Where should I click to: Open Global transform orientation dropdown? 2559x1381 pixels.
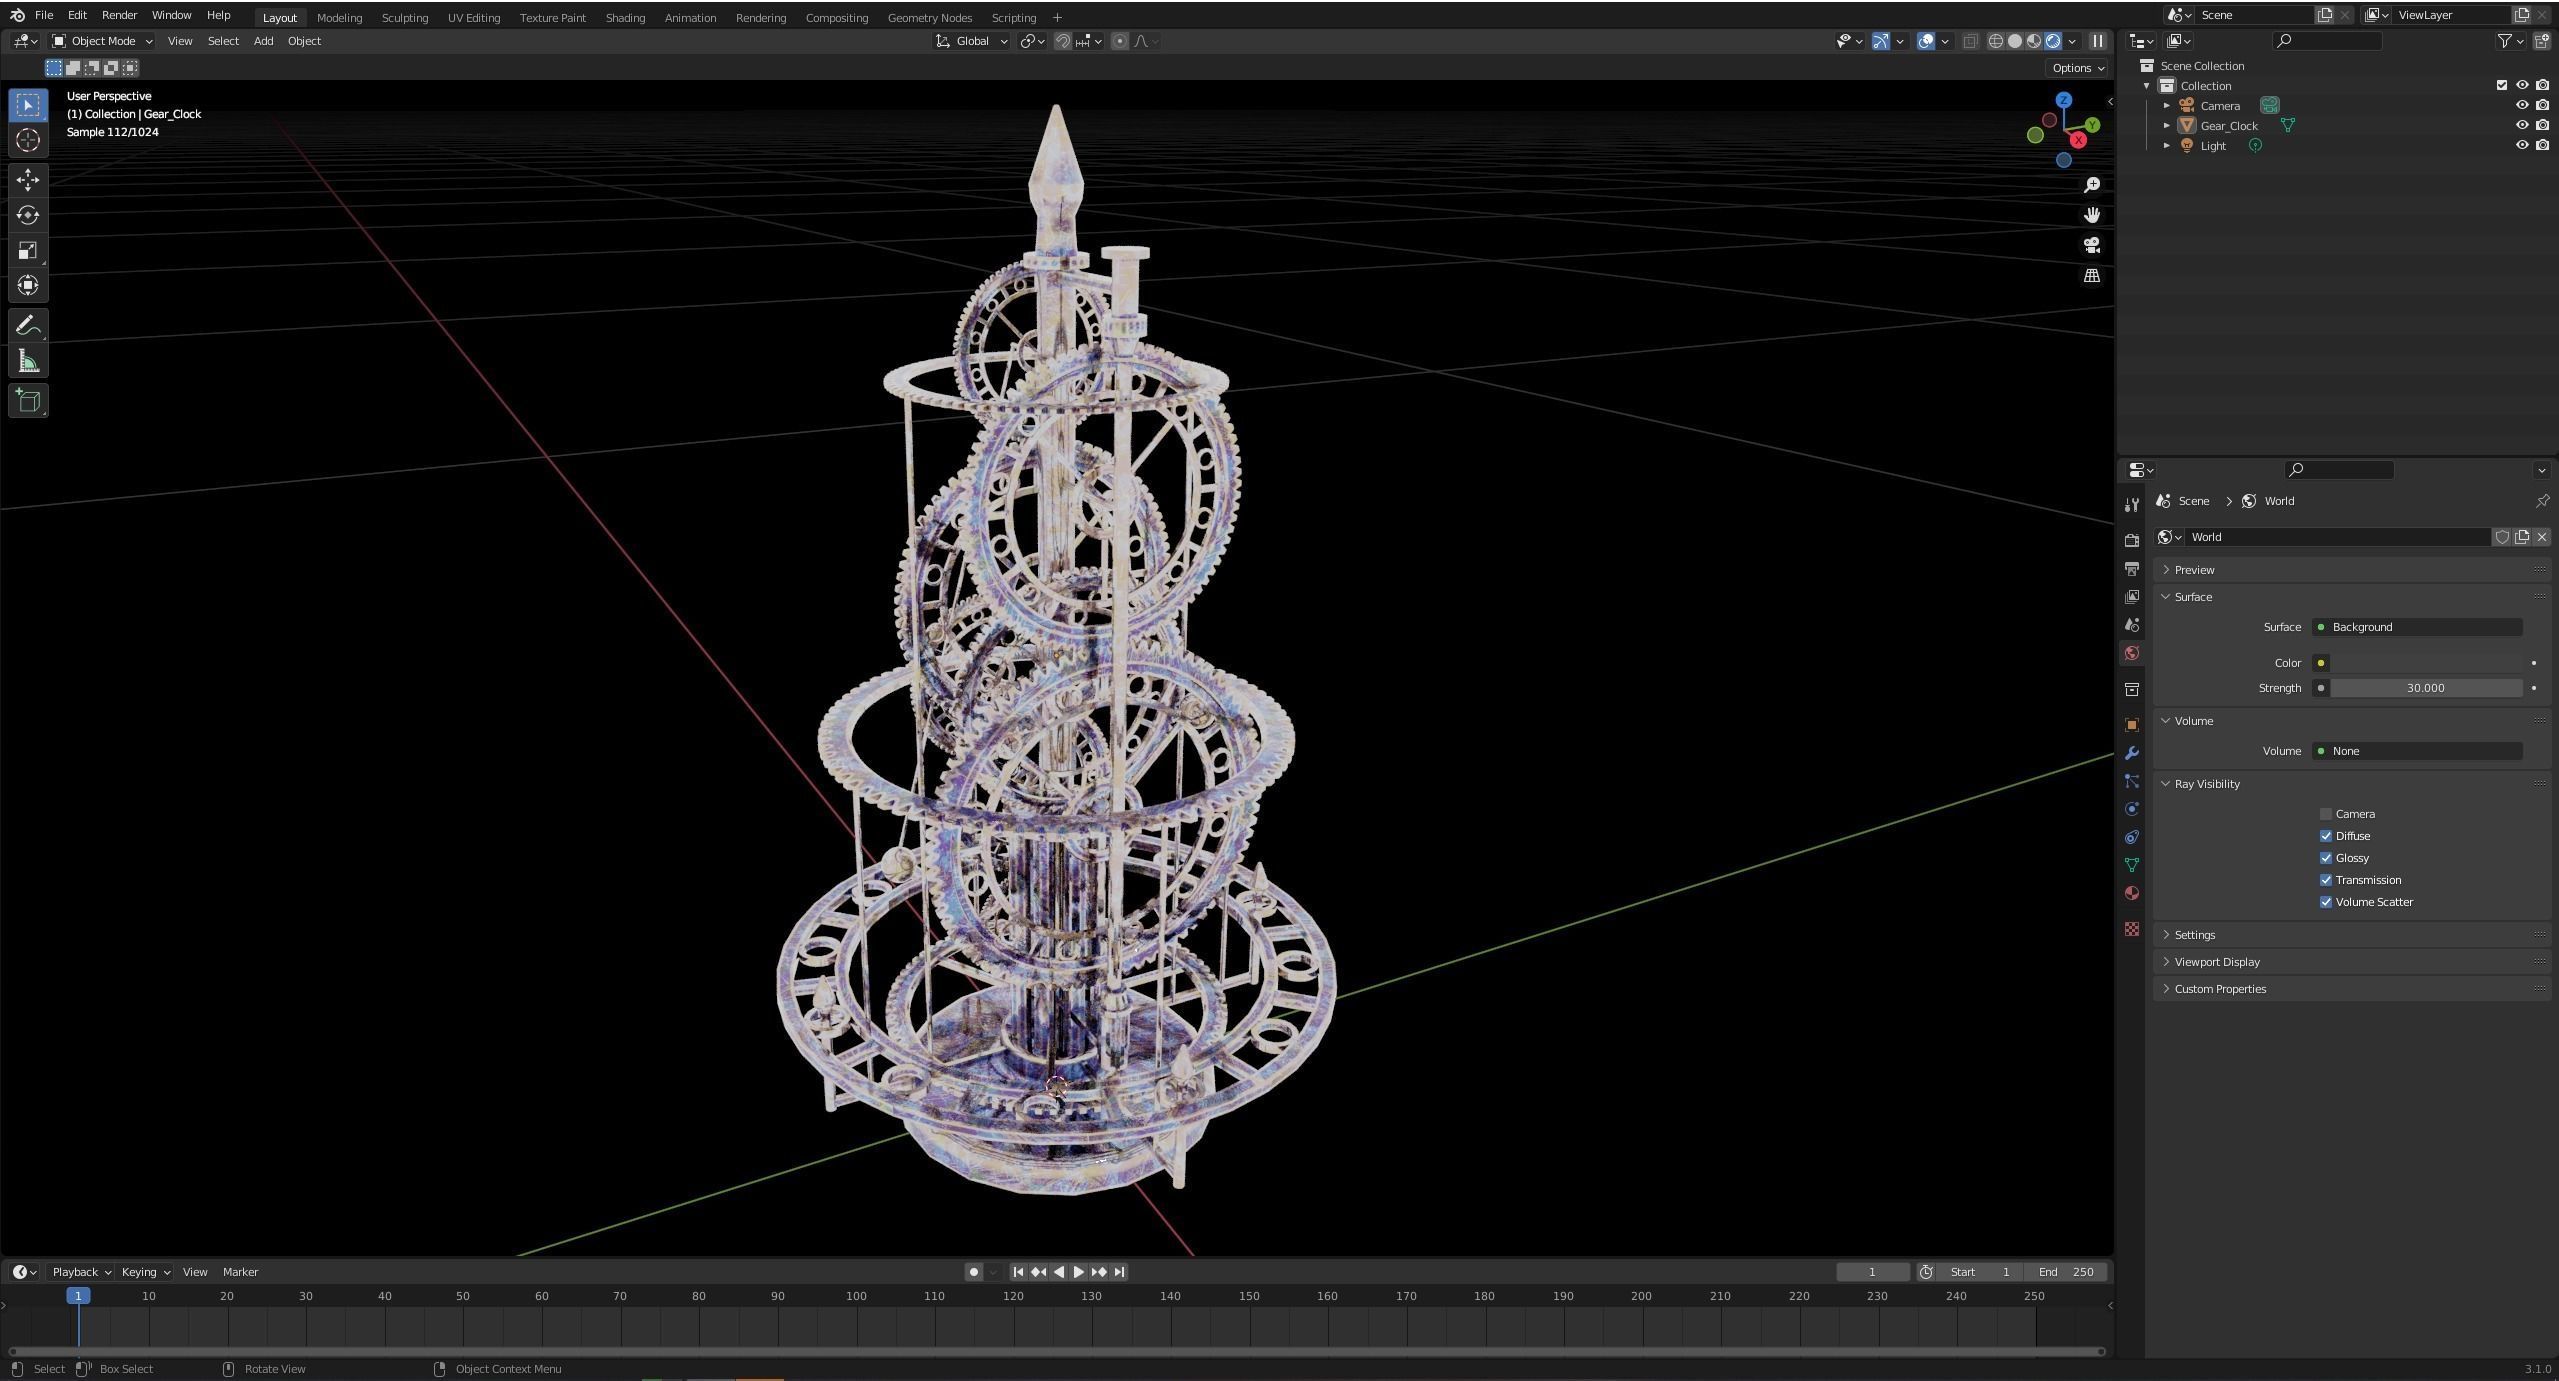(971, 41)
